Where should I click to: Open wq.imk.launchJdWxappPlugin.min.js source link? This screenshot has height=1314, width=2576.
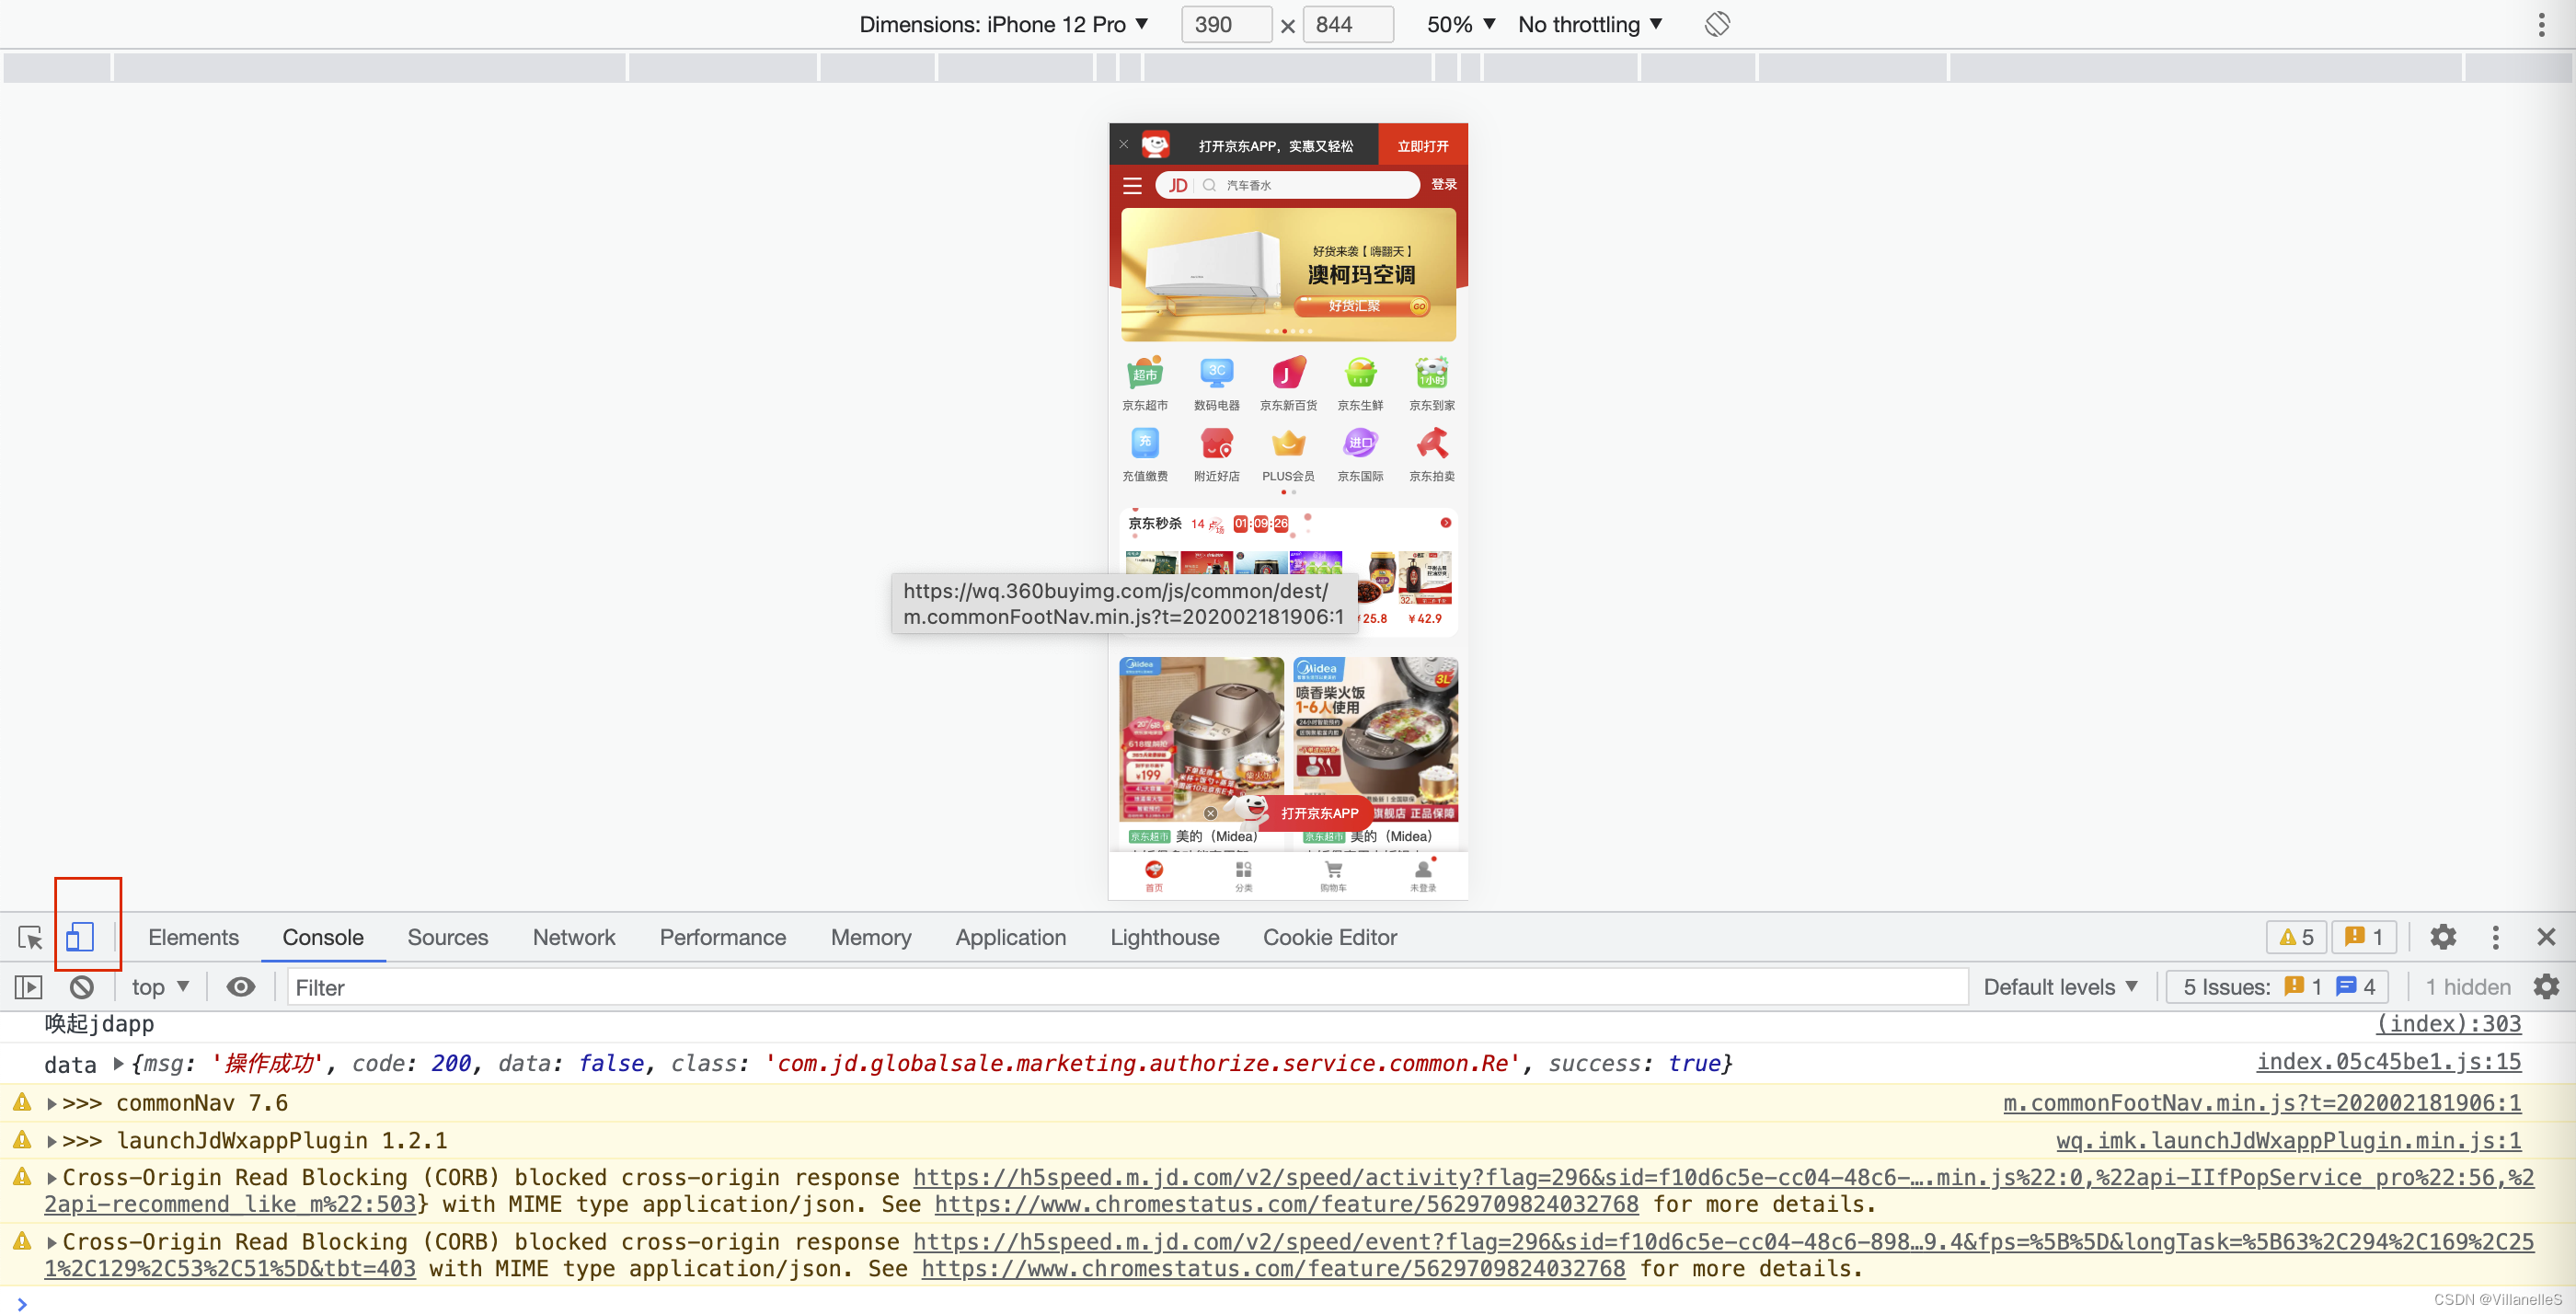(x=2288, y=1141)
